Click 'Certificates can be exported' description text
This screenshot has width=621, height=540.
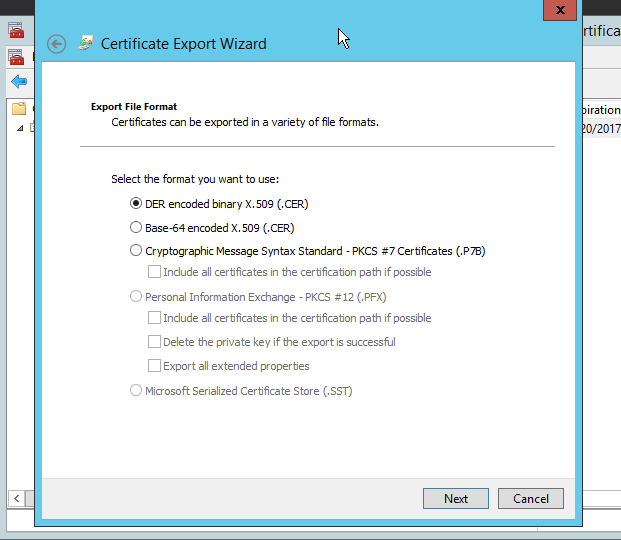coord(245,122)
